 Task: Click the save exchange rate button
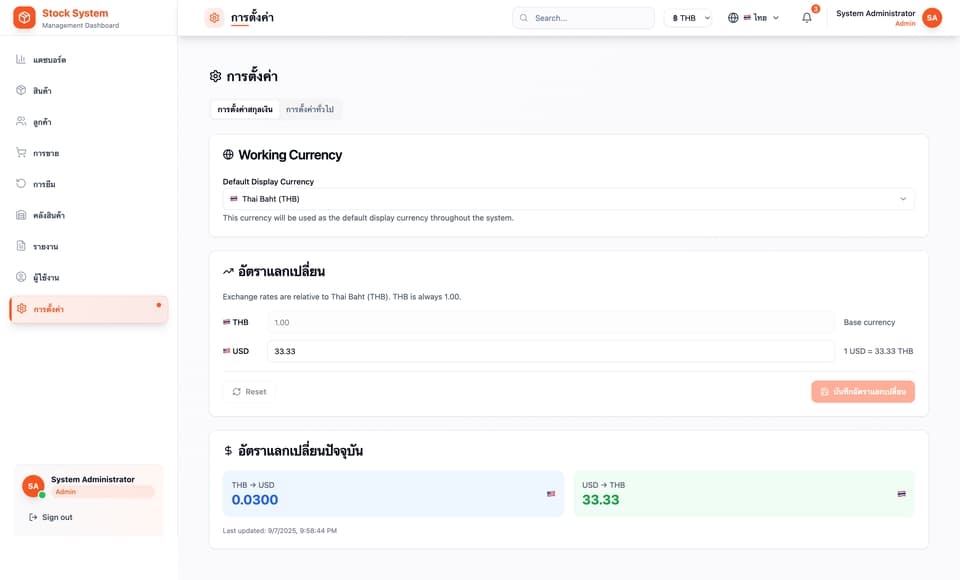point(863,391)
